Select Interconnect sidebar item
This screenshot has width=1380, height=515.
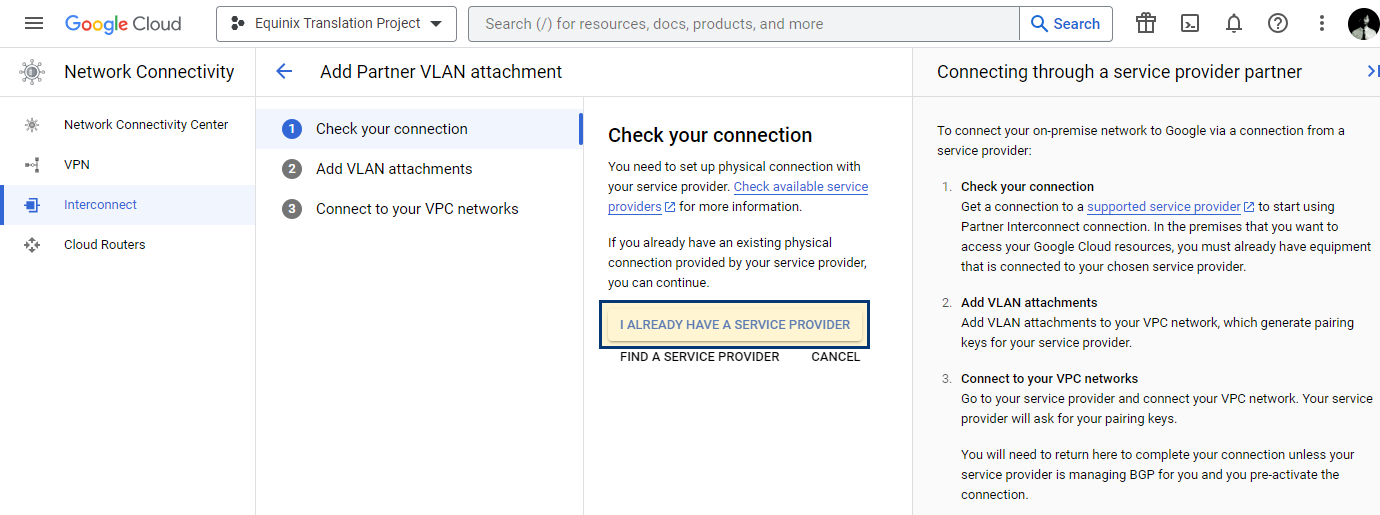click(128, 205)
